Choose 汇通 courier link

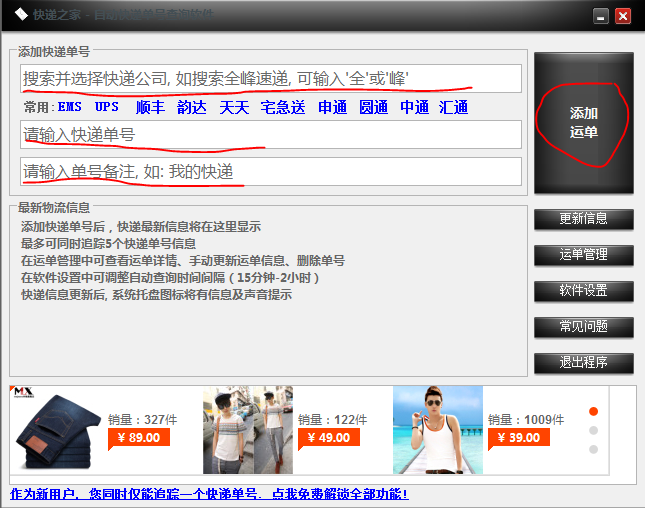453,107
